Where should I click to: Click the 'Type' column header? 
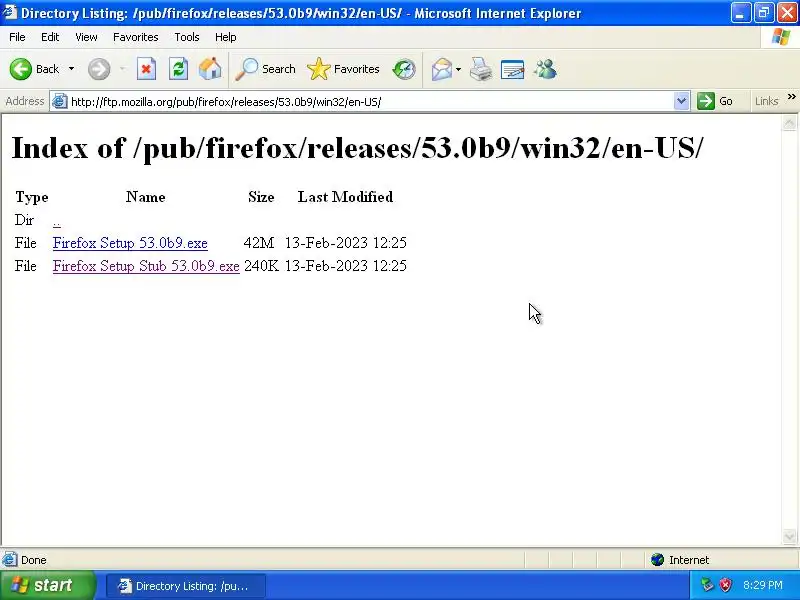pos(32,197)
